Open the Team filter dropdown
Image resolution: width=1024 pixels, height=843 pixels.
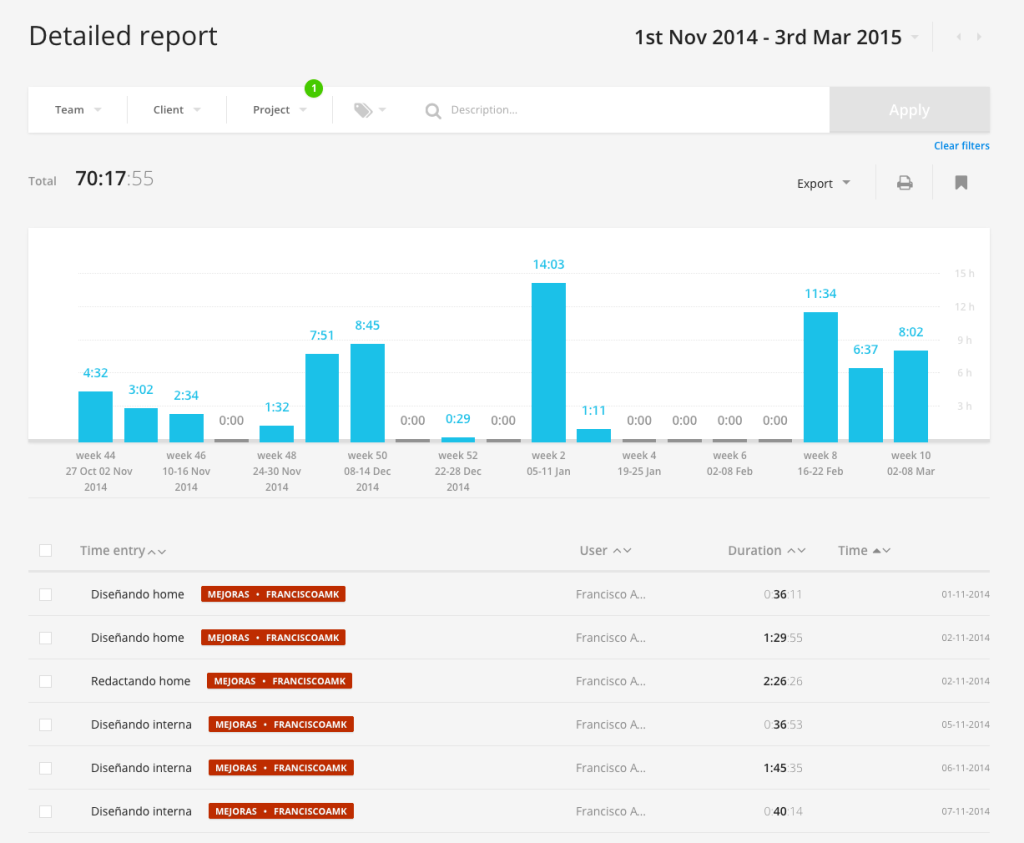[x=78, y=110]
